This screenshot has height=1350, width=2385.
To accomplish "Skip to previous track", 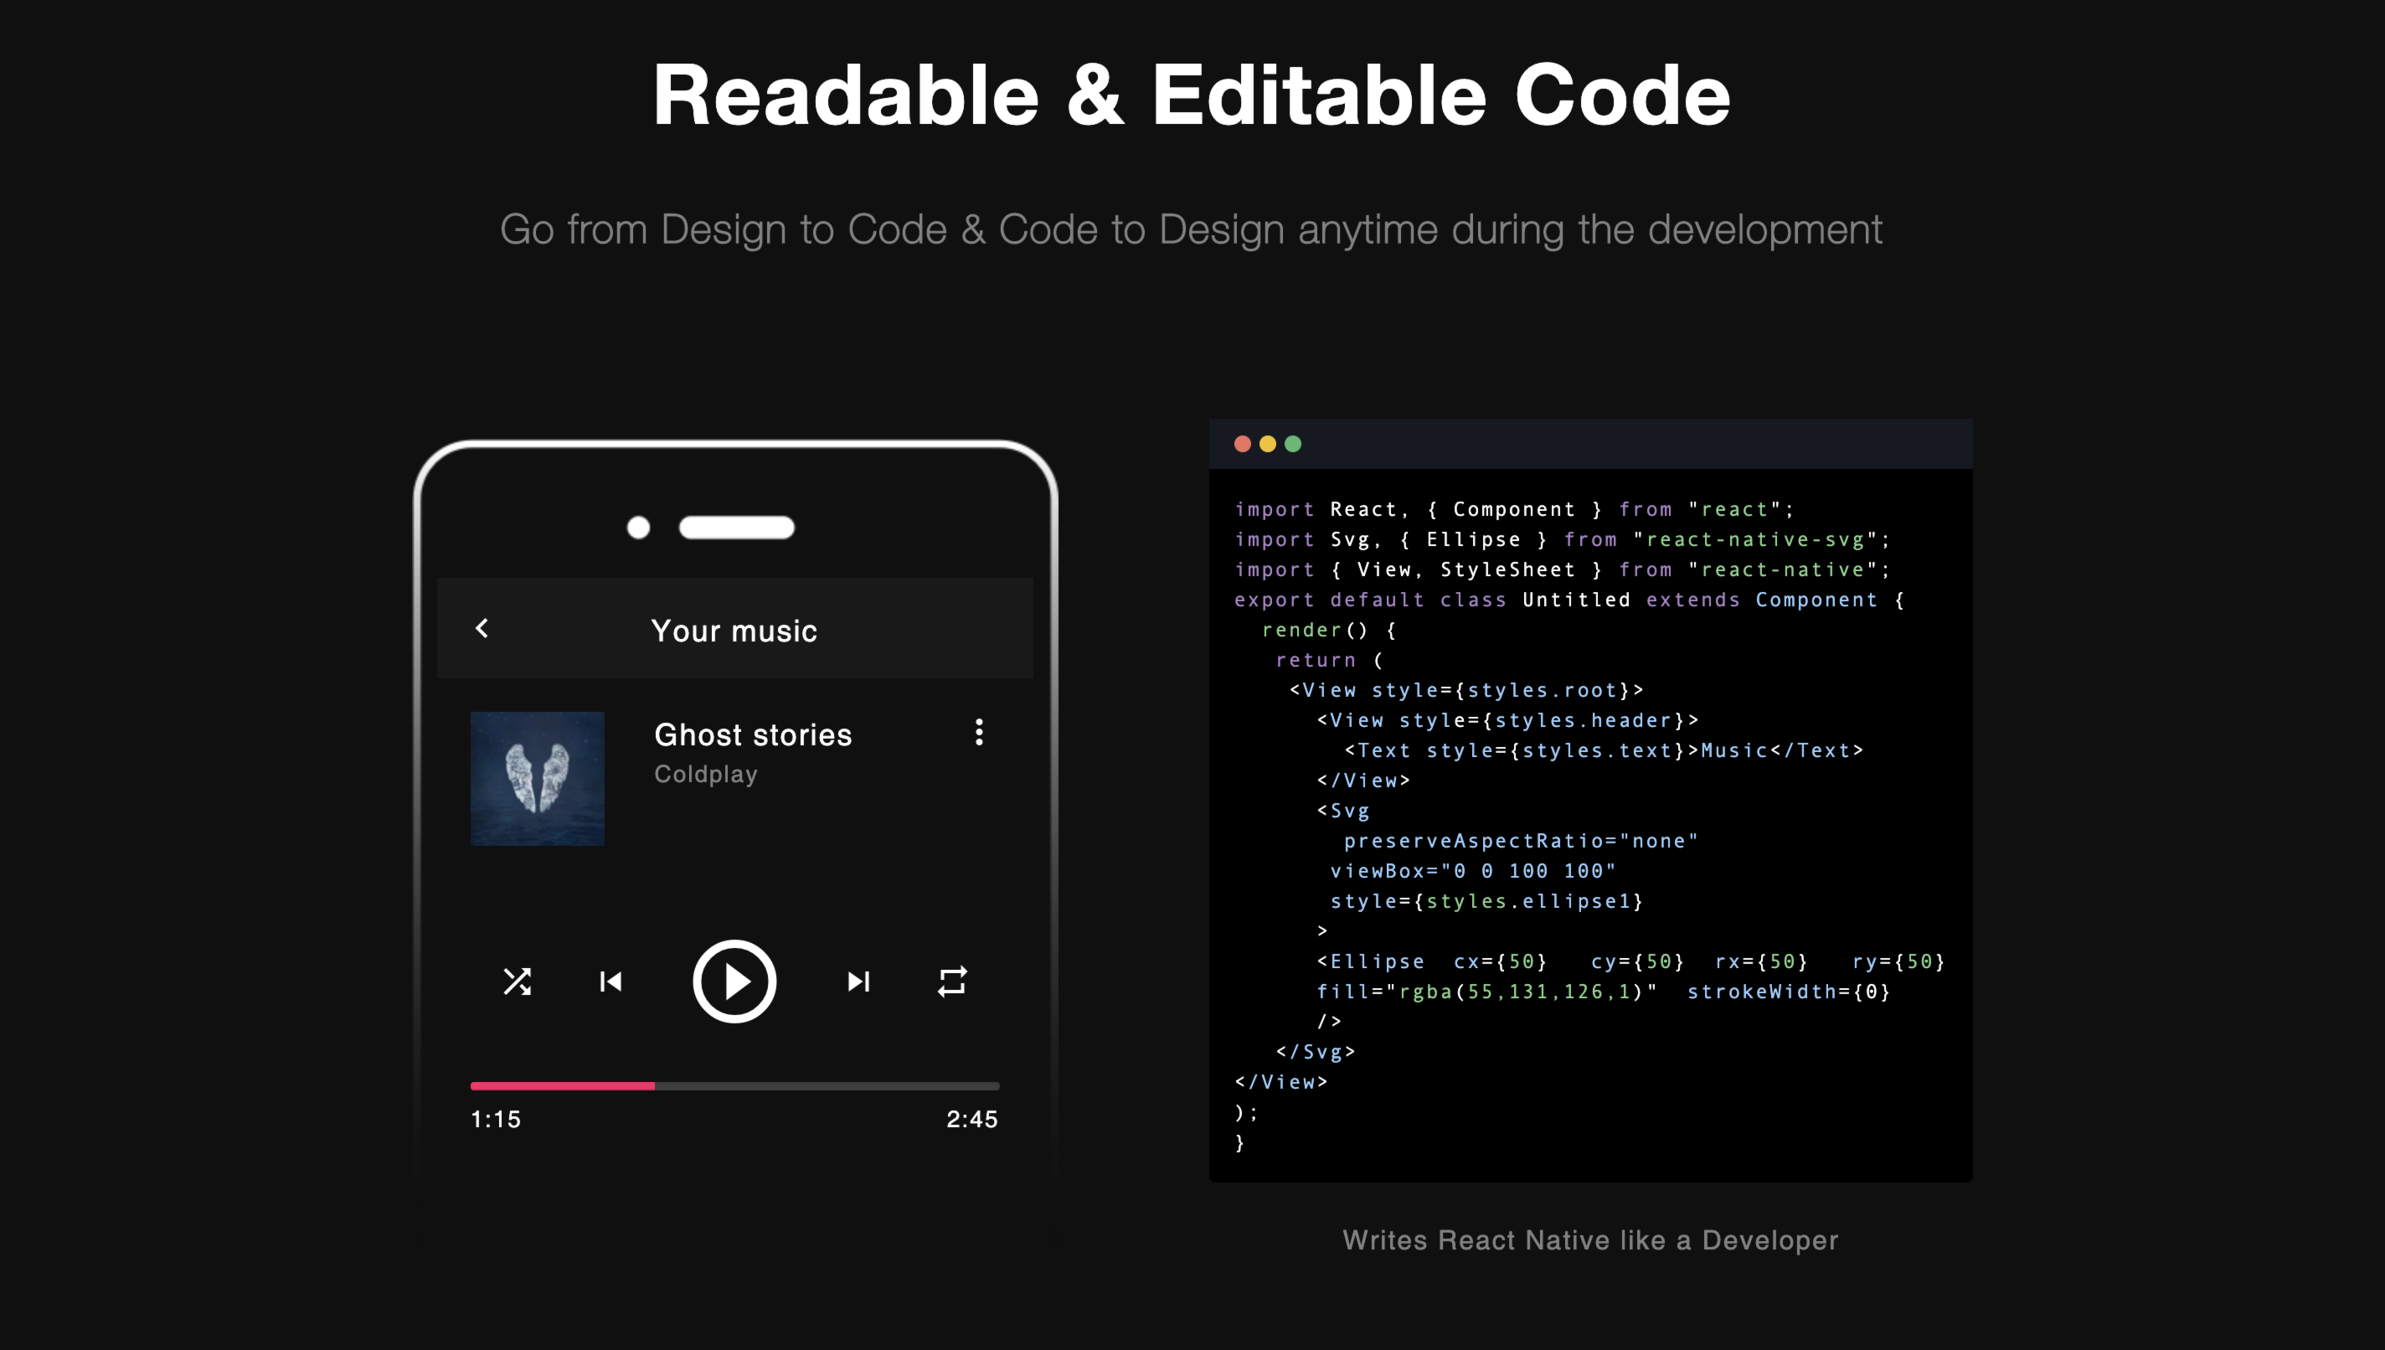I will point(610,981).
